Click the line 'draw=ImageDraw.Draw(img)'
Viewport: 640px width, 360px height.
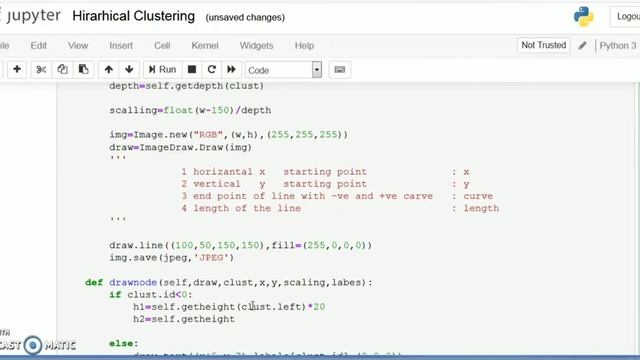pyautogui.click(x=180, y=147)
